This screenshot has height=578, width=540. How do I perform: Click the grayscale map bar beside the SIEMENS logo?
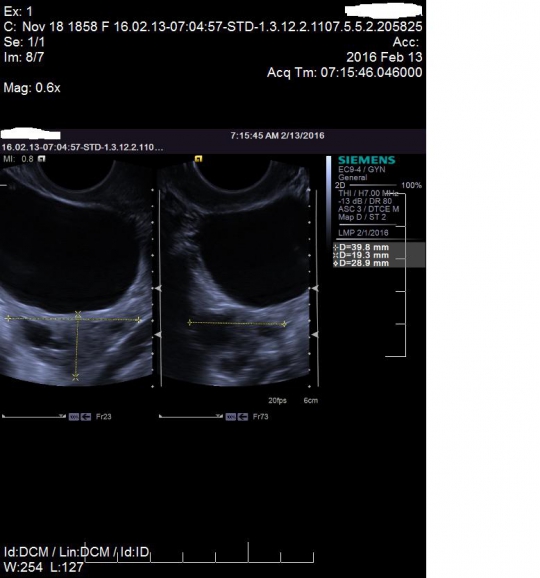click(328, 197)
